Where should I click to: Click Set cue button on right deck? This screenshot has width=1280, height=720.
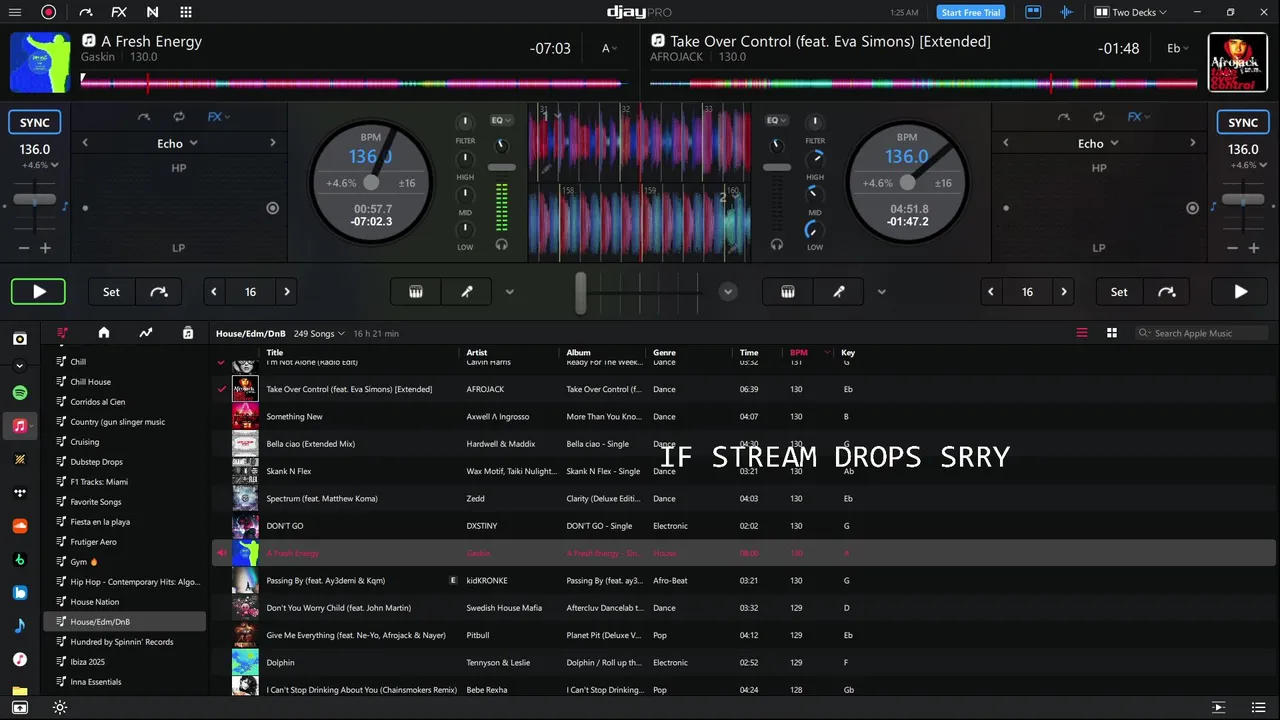point(1119,292)
